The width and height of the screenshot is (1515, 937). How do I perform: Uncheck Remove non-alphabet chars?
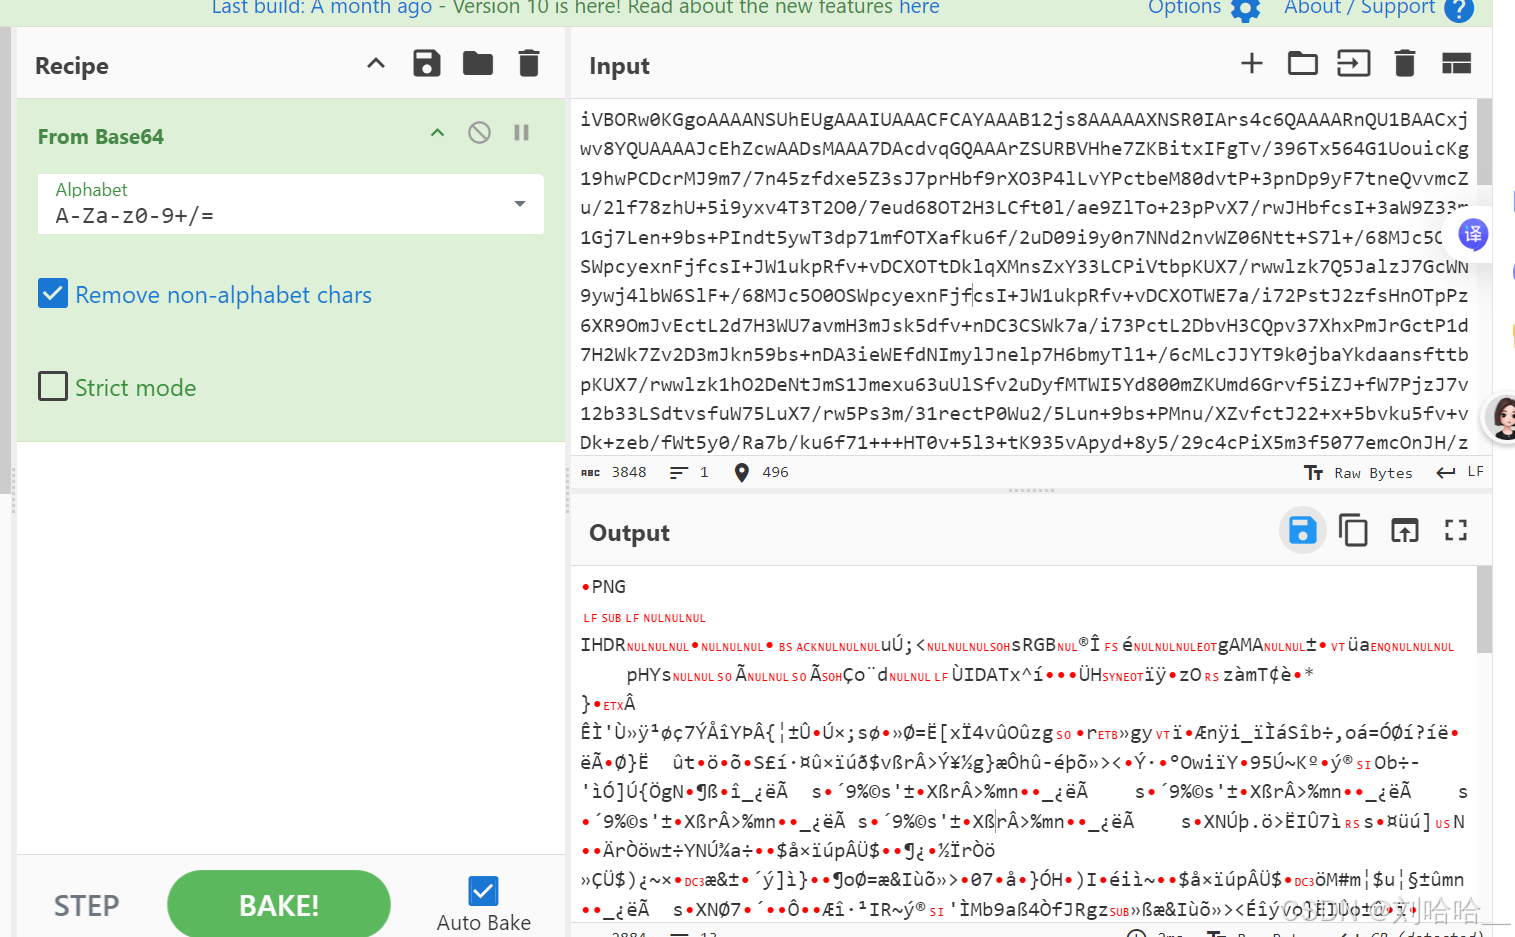[x=53, y=293]
